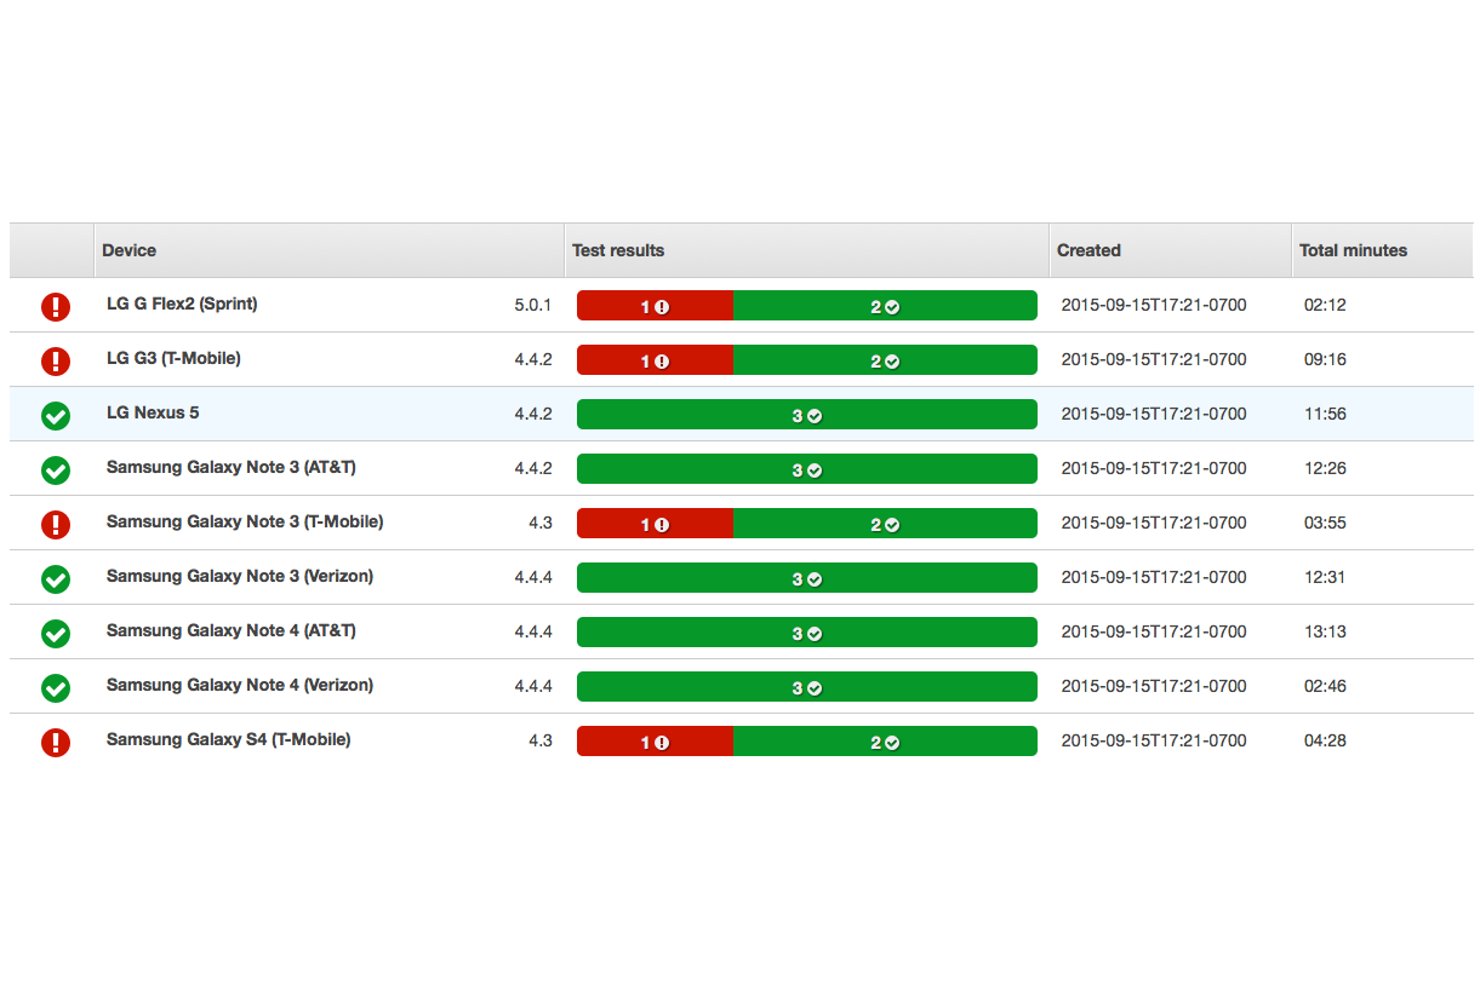1480x987 pixels.
Task: Click the failed status icon for LG G Flex2 (Sprint)
Action: coord(56,306)
